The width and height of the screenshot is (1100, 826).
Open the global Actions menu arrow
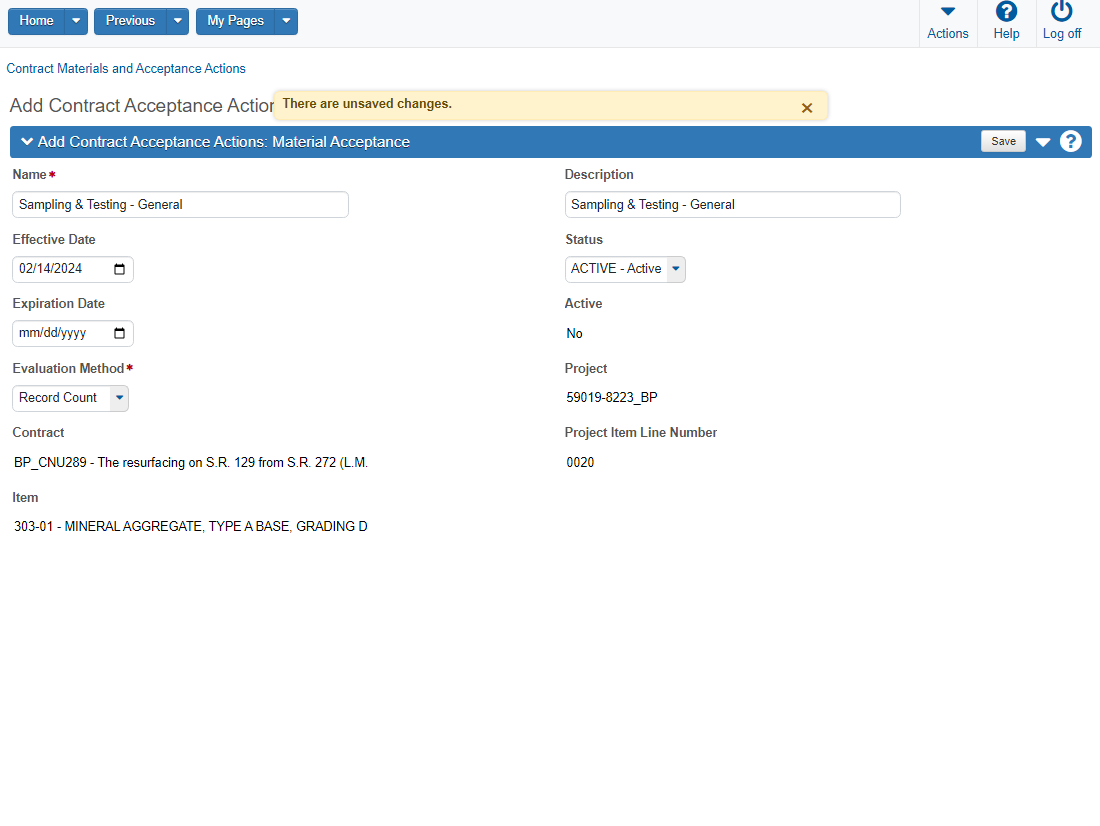947,12
